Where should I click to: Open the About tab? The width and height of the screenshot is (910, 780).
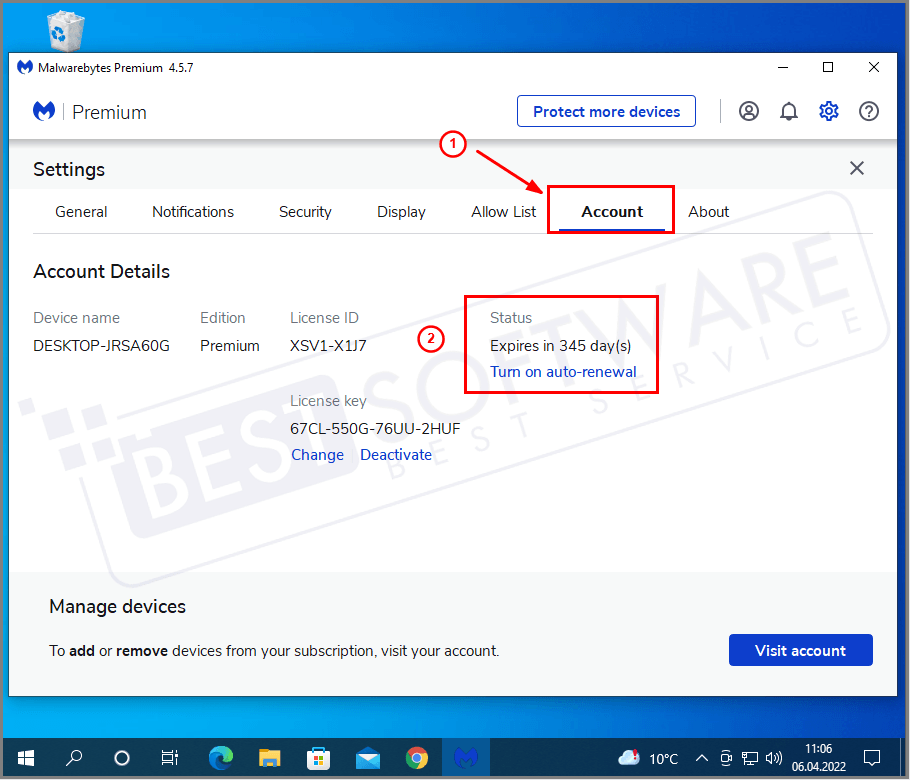click(x=708, y=211)
